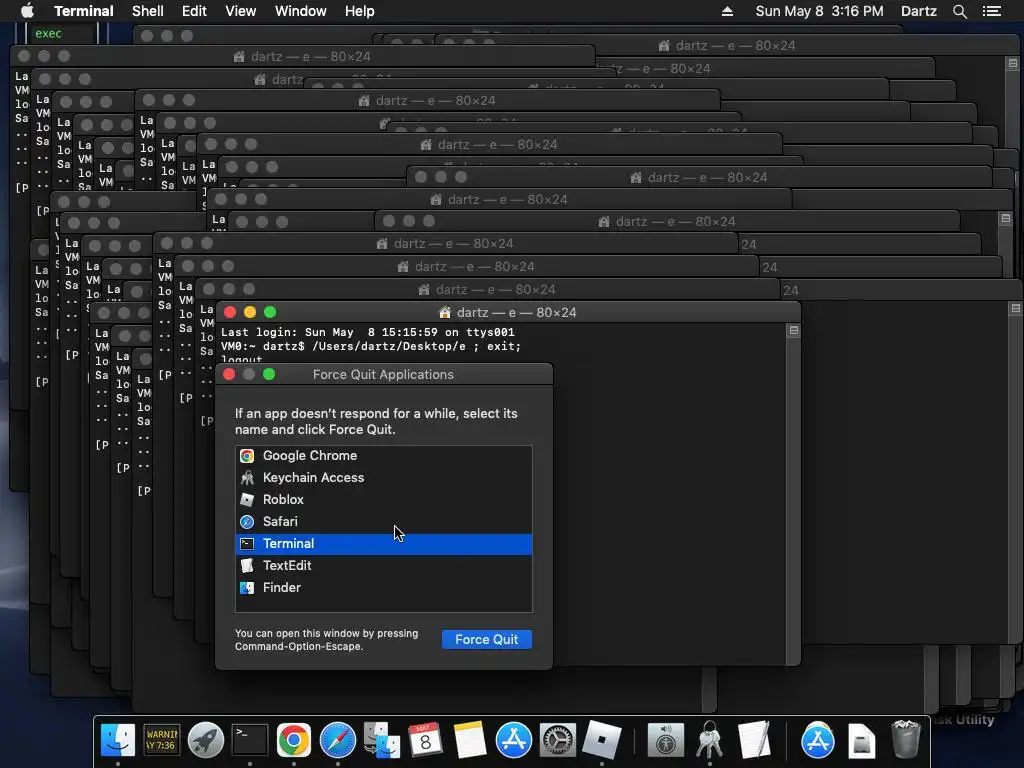Open System Preferences gear in Dock
This screenshot has height=768, width=1024.
[x=557, y=740]
